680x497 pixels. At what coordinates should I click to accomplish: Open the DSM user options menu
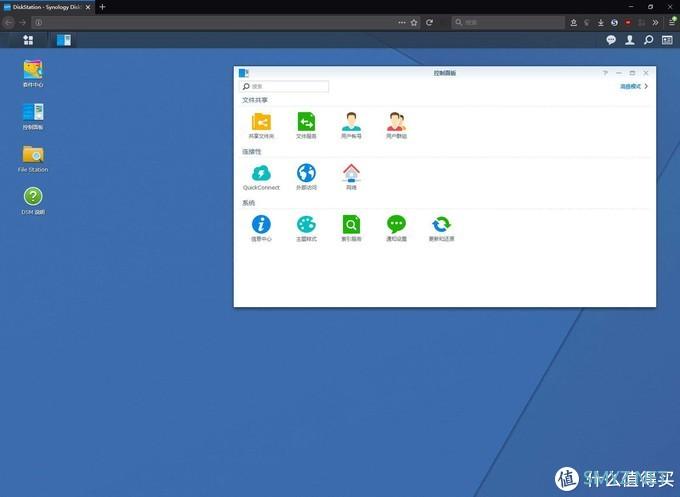click(x=630, y=40)
